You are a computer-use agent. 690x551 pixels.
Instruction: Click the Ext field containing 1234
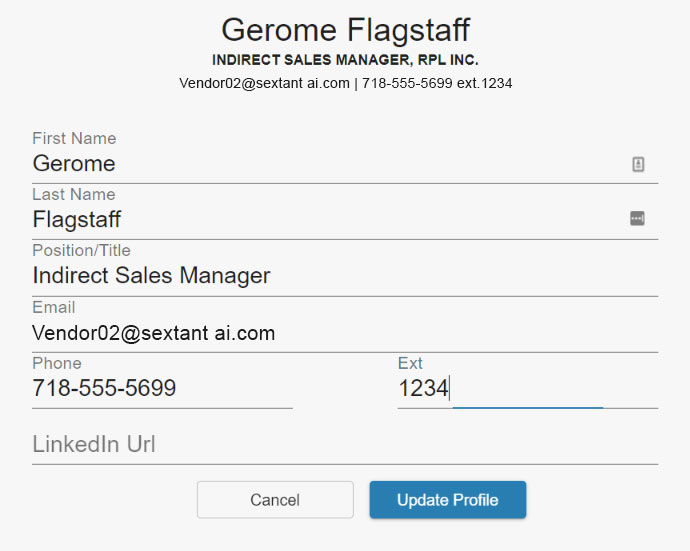point(525,389)
